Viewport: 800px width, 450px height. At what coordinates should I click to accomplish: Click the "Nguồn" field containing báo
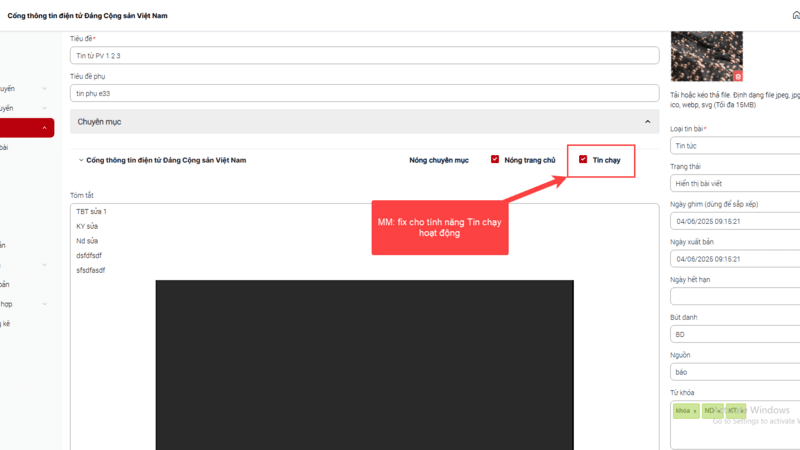point(735,372)
